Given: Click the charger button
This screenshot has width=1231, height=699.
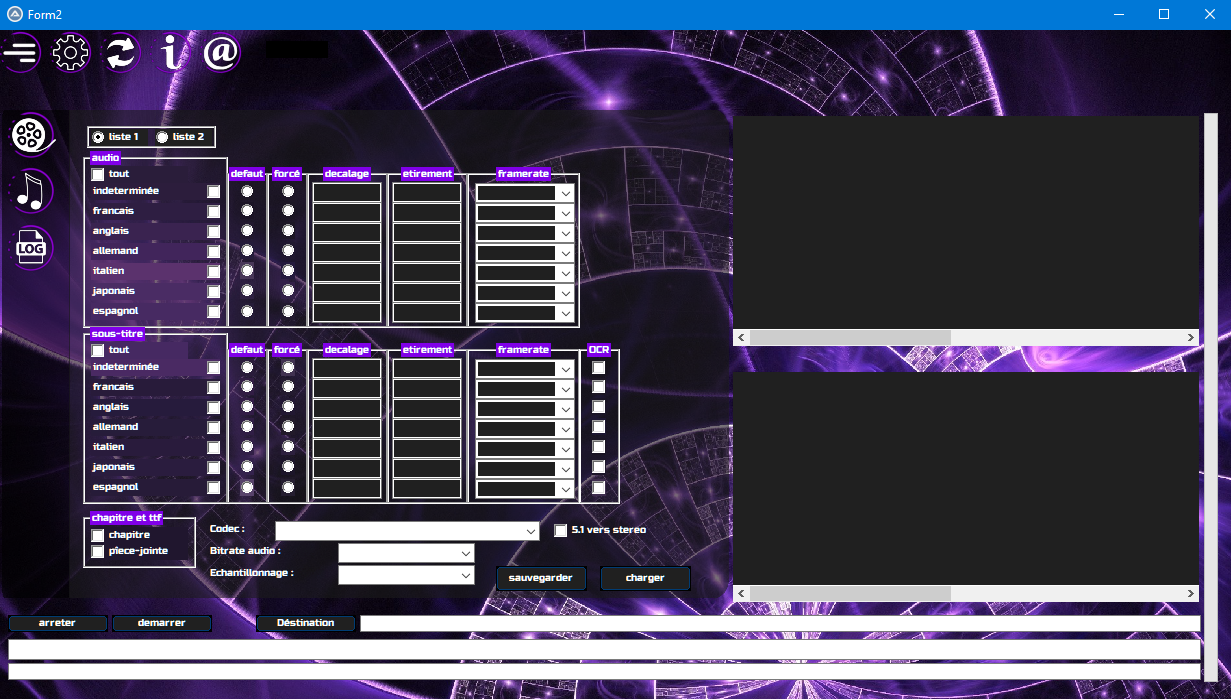Looking at the screenshot, I should click(645, 578).
